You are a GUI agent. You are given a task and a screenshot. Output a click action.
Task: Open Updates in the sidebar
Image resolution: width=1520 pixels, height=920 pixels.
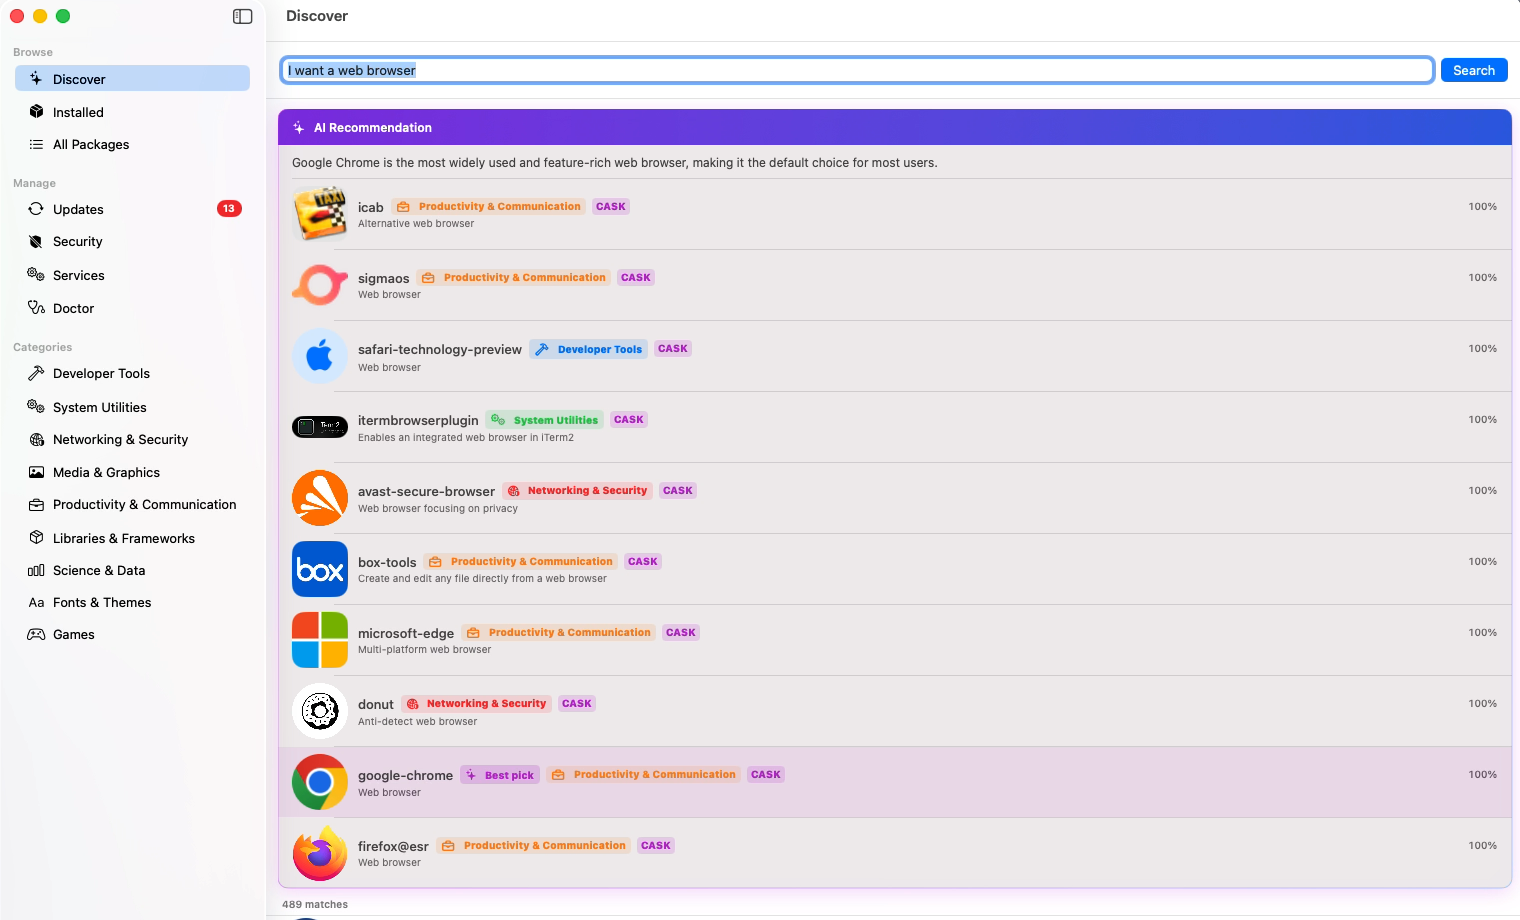[132, 209]
